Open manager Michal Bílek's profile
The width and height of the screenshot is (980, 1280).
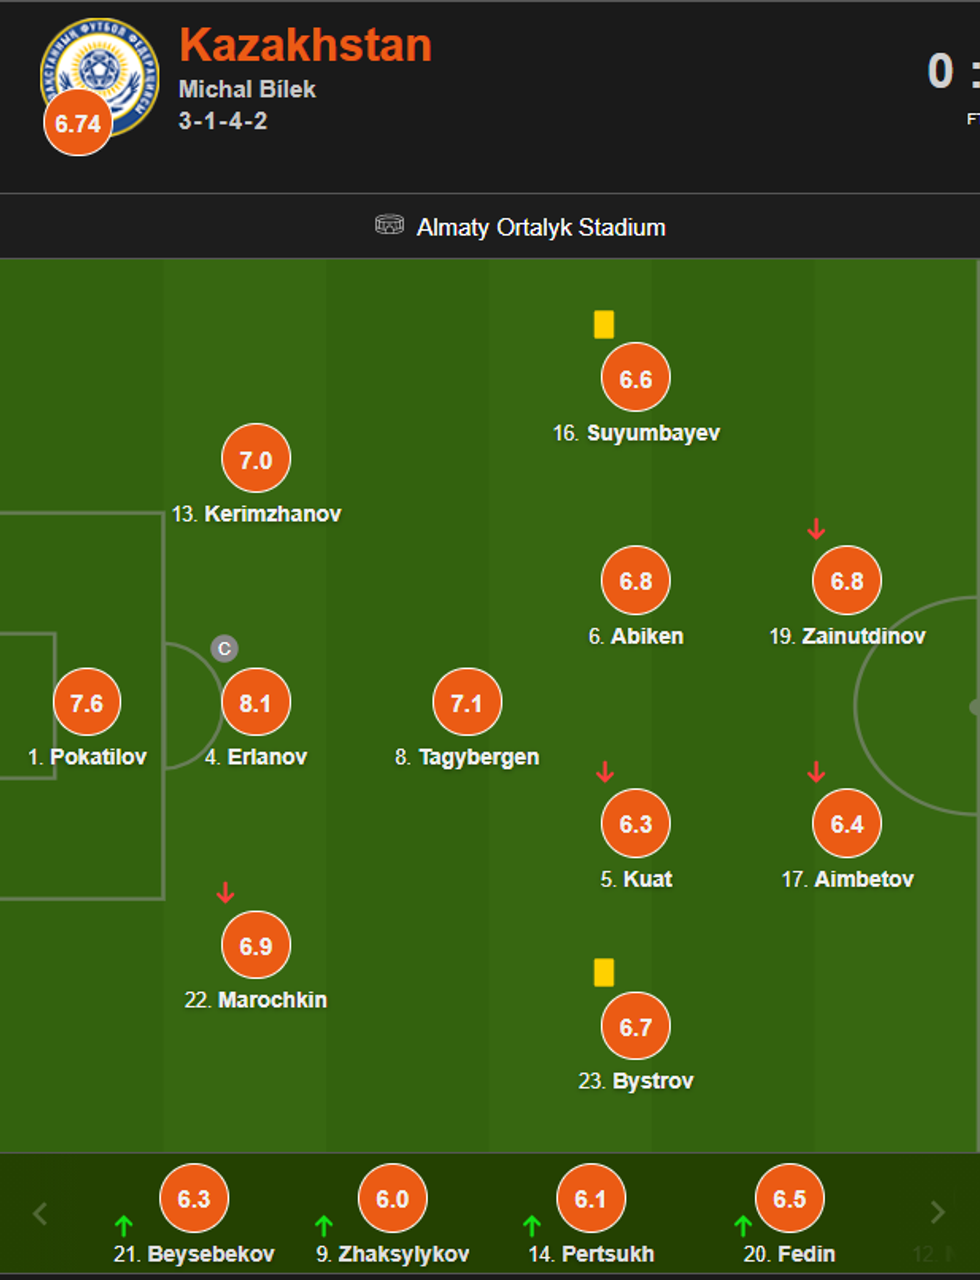click(247, 89)
